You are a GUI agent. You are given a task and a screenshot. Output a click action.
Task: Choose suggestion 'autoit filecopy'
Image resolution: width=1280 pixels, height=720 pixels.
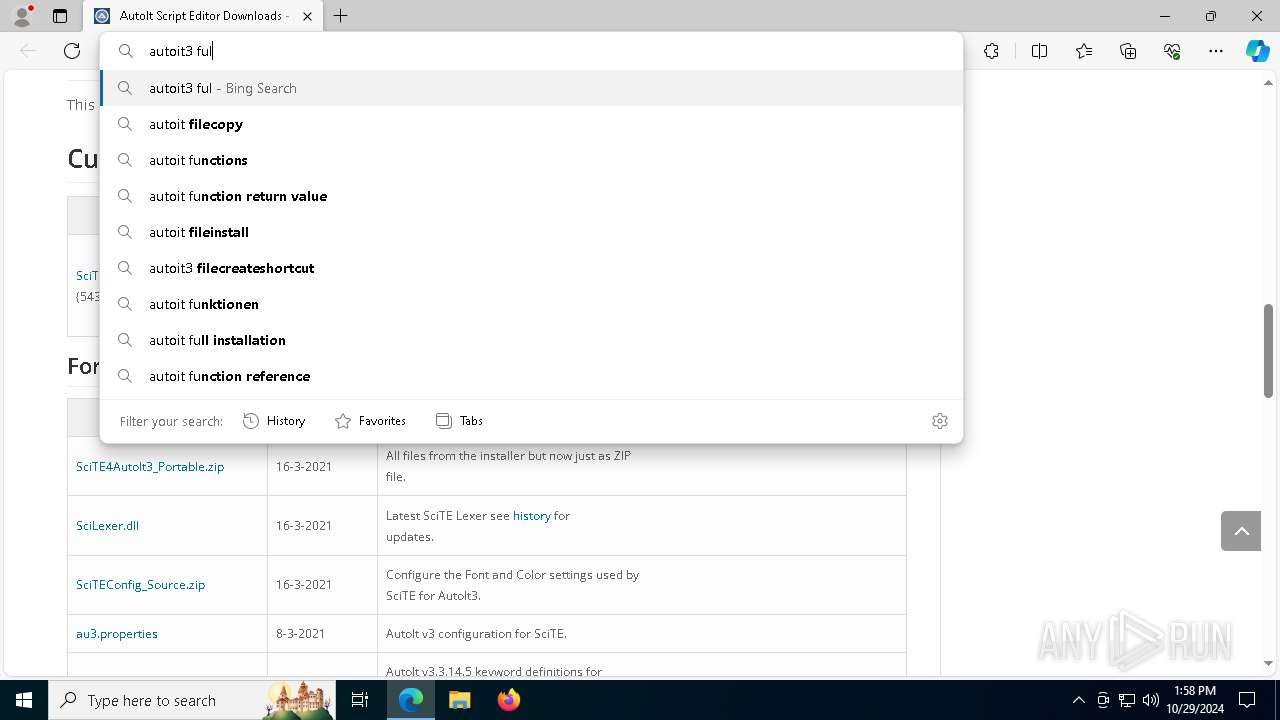[531, 124]
